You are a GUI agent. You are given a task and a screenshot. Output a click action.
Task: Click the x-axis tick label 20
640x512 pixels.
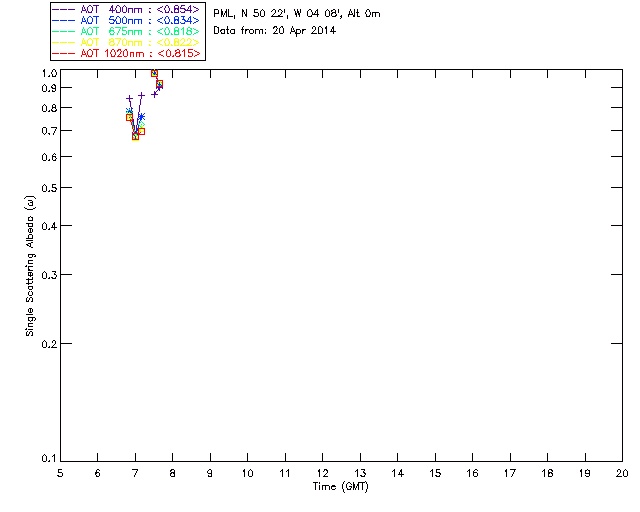[x=622, y=473]
